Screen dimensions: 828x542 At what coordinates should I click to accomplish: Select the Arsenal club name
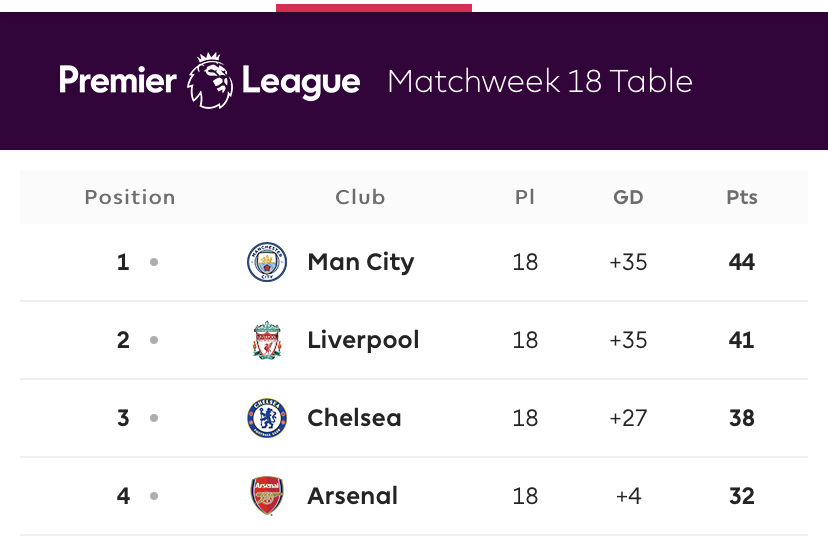click(352, 496)
